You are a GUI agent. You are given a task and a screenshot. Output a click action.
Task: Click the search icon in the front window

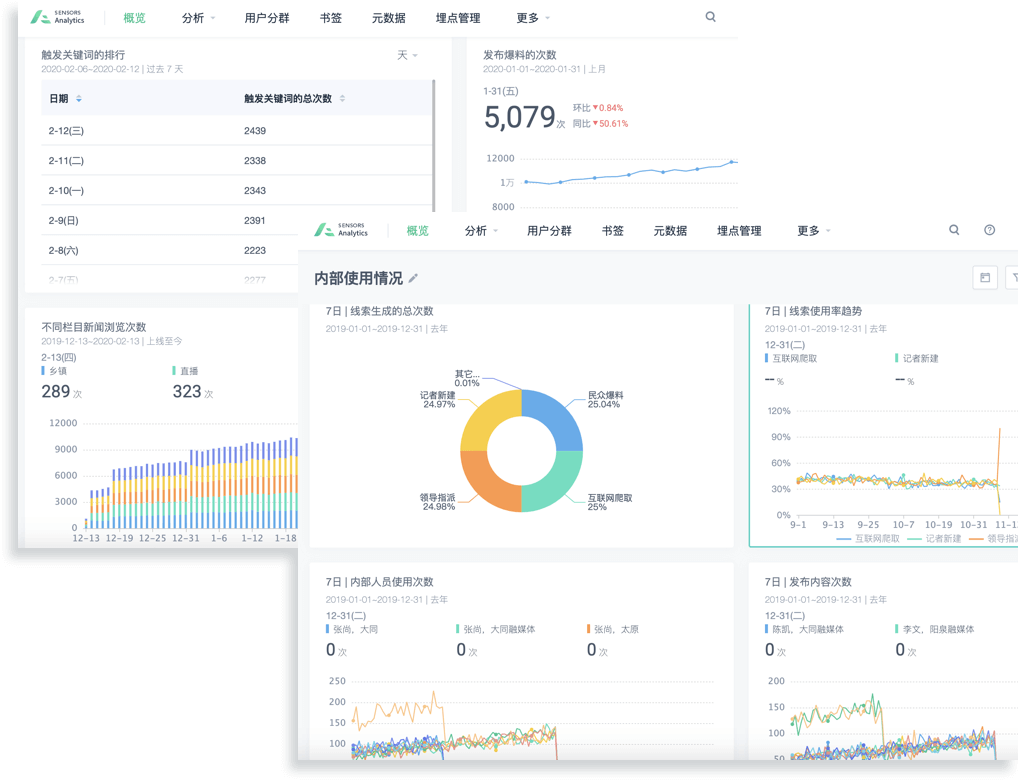click(954, 230)
